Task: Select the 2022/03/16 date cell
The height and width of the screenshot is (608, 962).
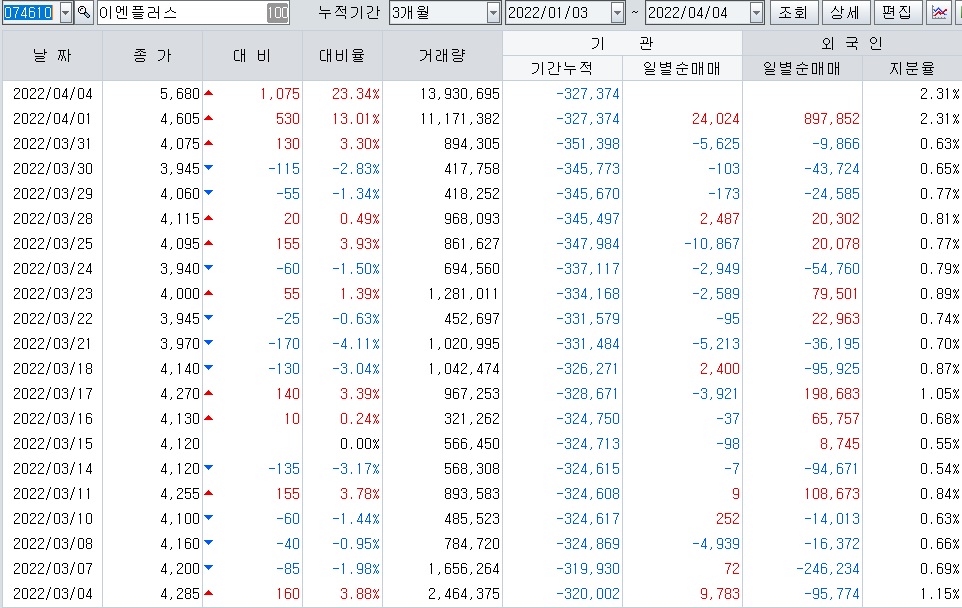Action: click(53, 419)
